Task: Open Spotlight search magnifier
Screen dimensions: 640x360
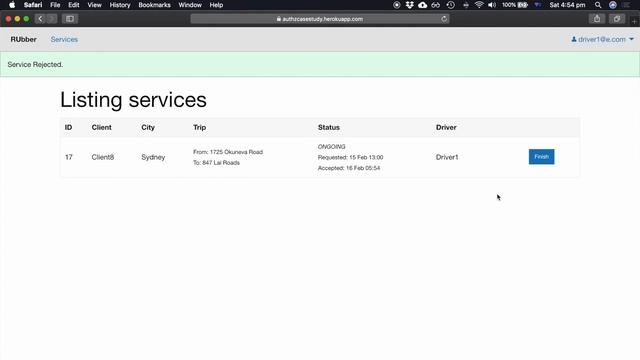Action: 598,5
